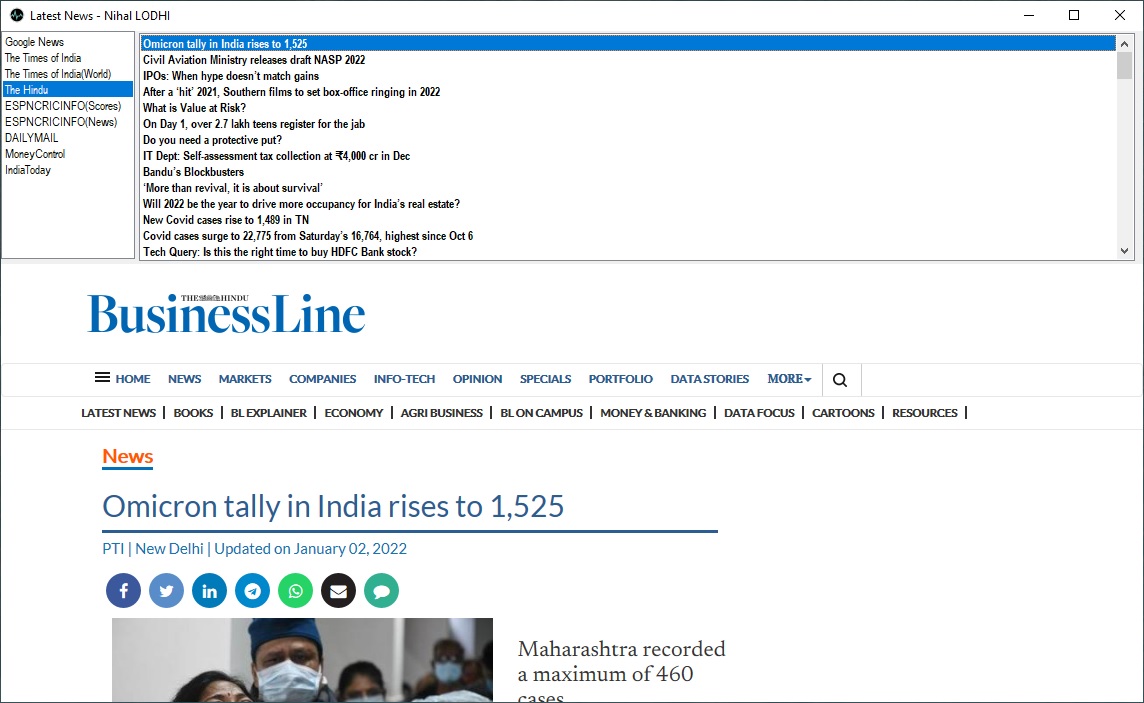Go to BL EXPLAINER link
Viewport: 1144px width, 703px height.
268,413
